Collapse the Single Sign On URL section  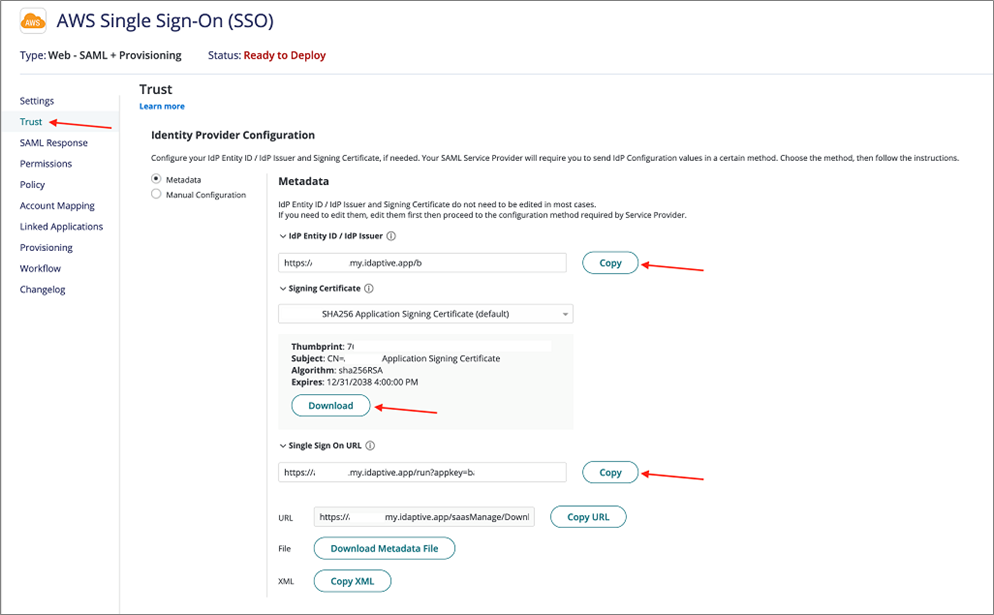tap(283, 446)
